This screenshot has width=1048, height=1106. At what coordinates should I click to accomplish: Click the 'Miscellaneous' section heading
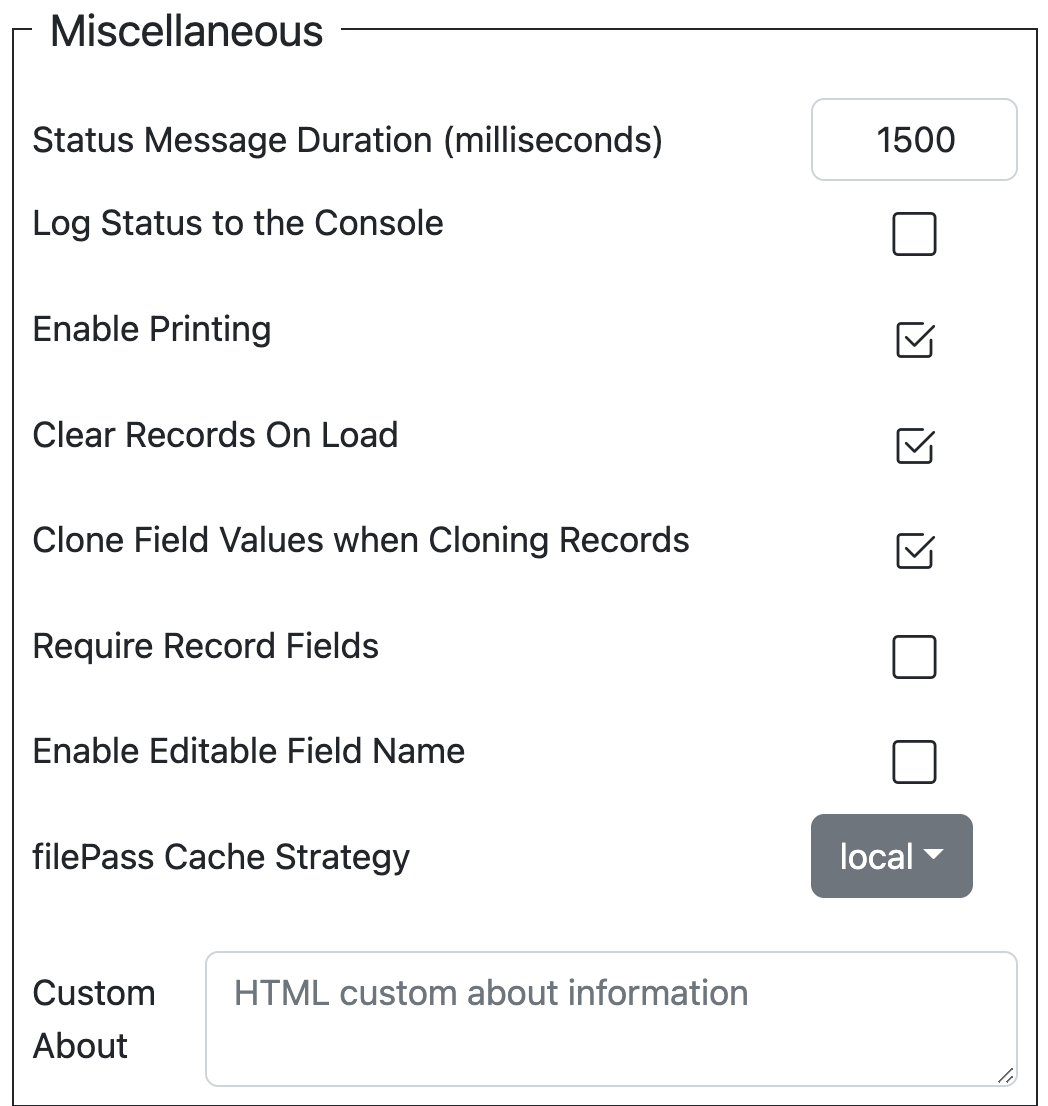click(187, 32)
